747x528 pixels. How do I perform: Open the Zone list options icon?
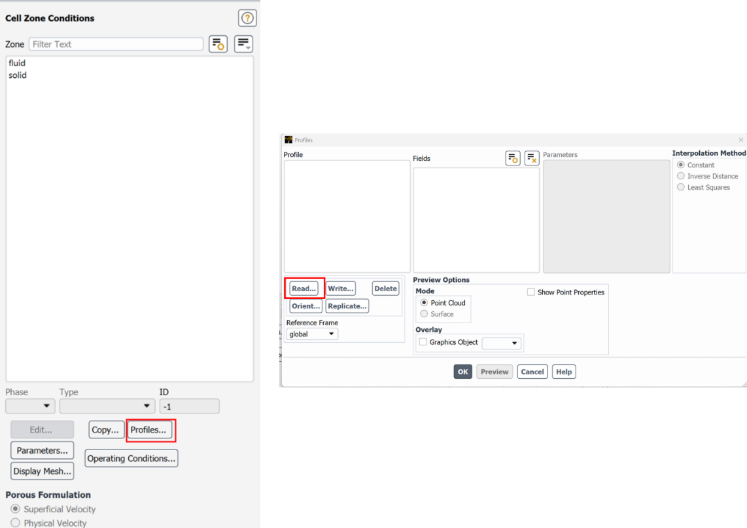click(x=243, y=44)
